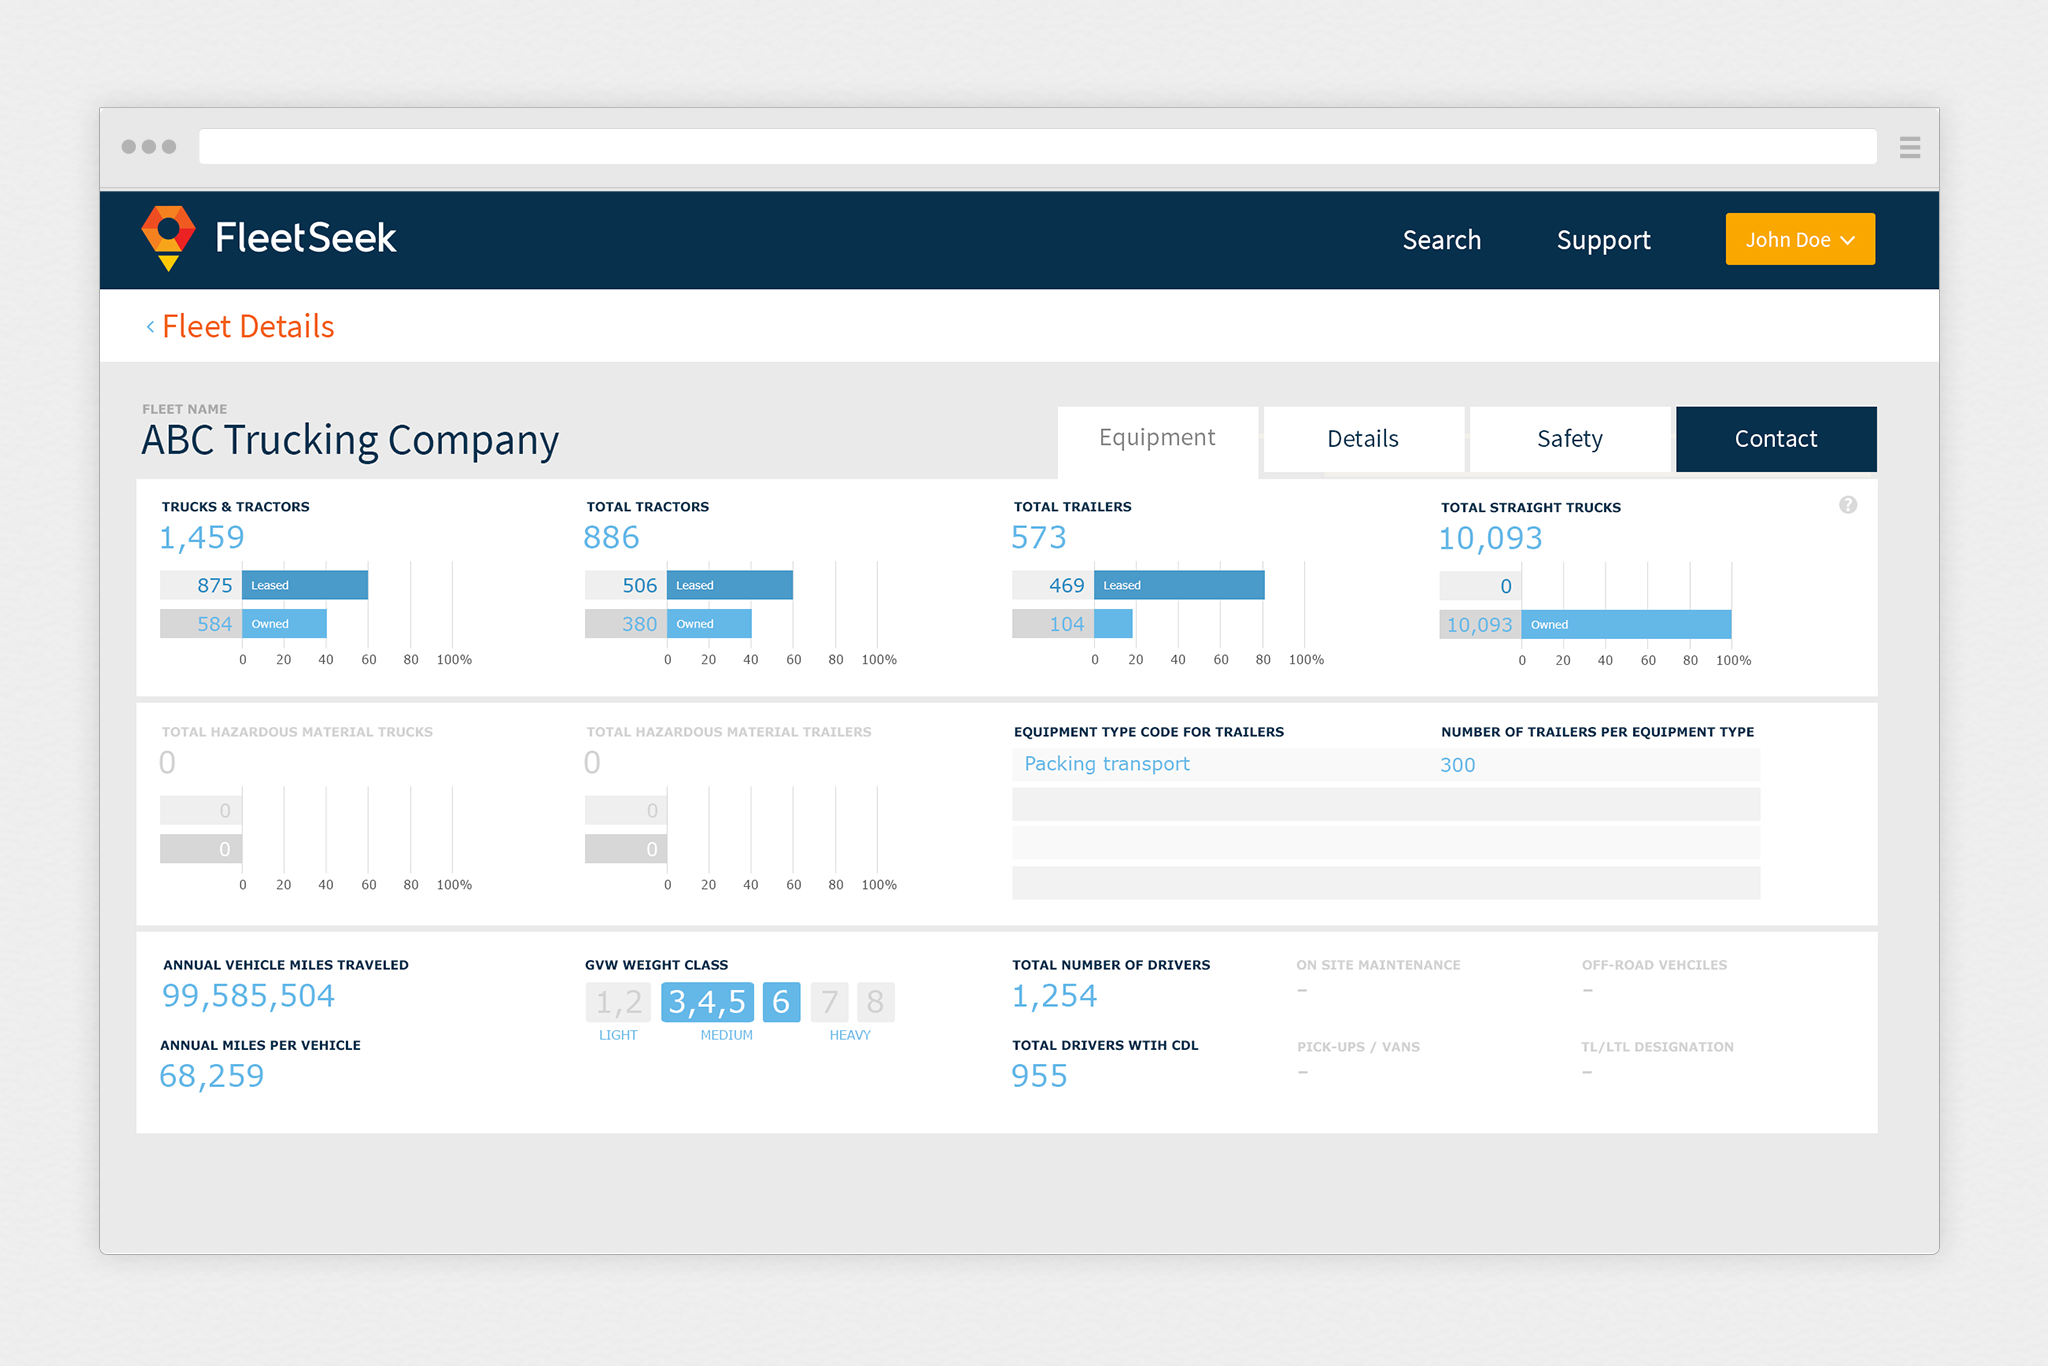Click the help question mark icon

point(1847,505)
